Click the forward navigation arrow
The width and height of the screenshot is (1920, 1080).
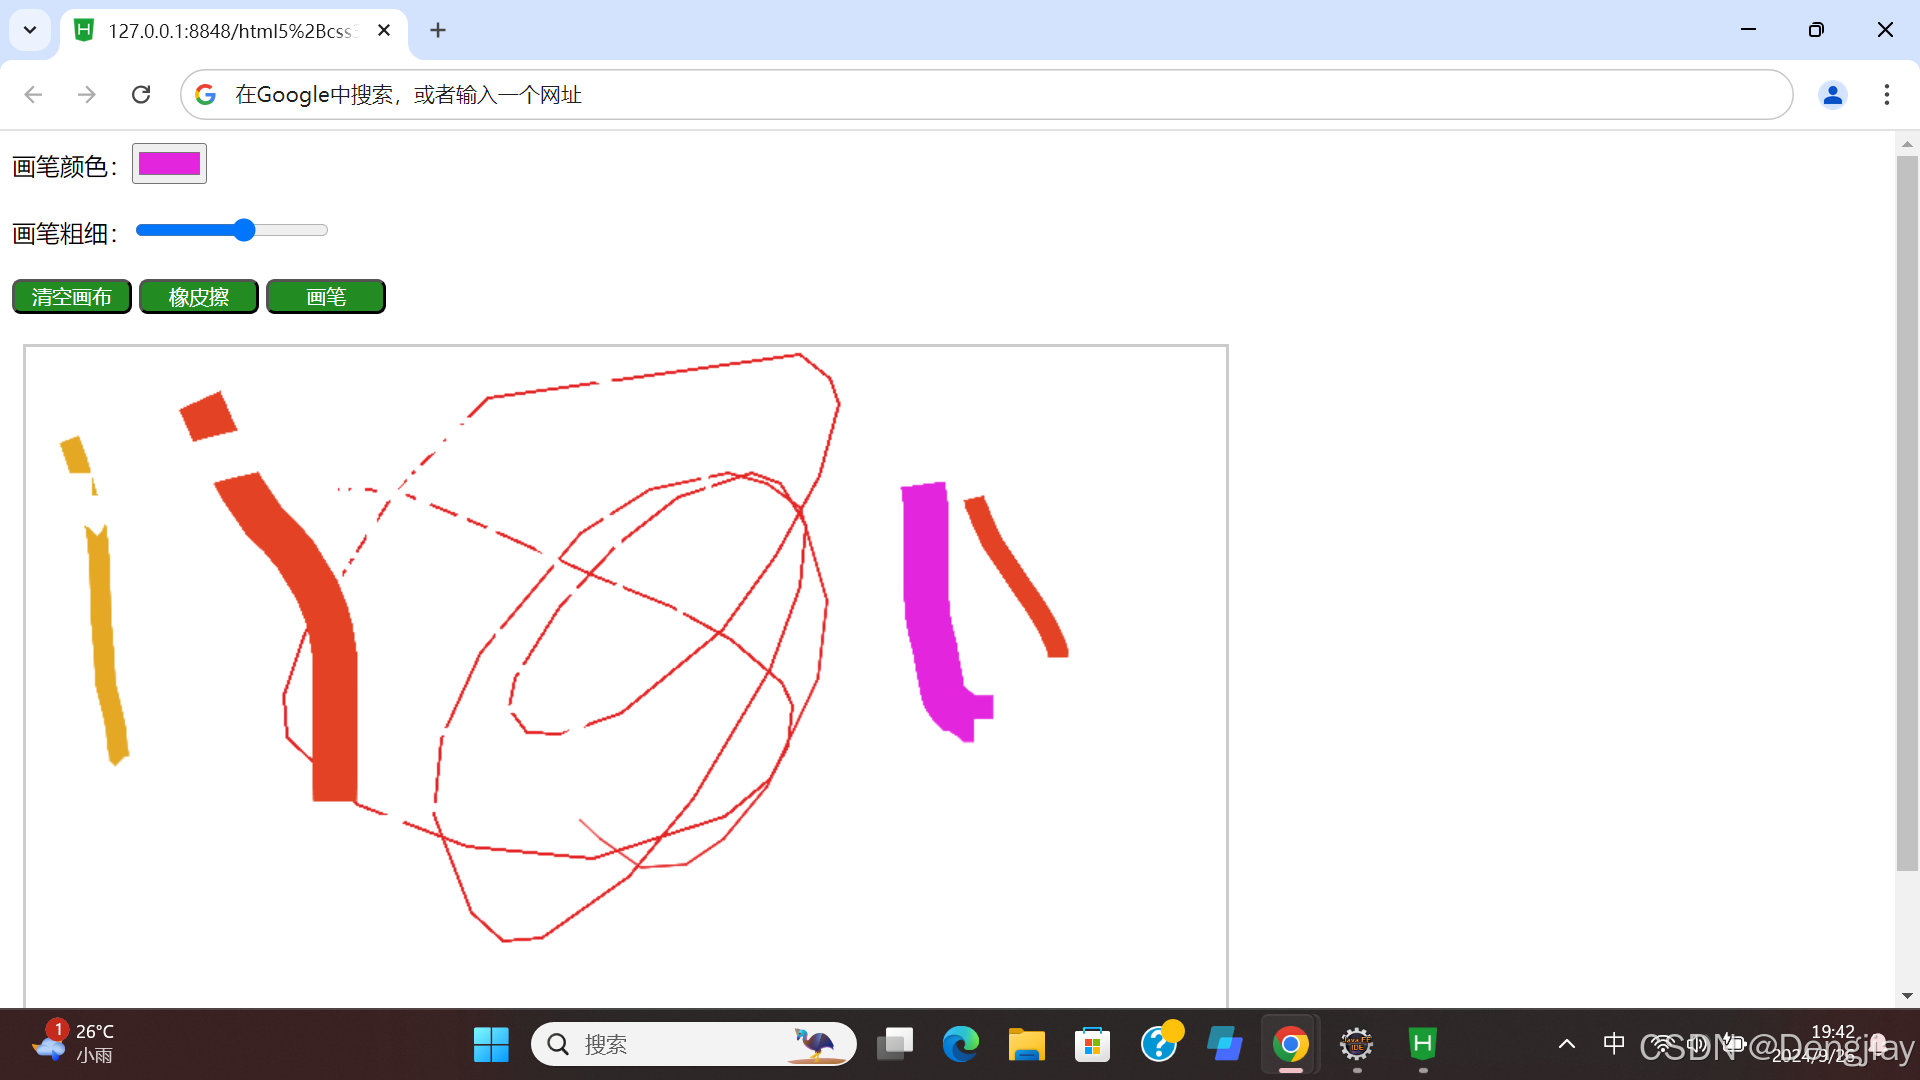87,94
